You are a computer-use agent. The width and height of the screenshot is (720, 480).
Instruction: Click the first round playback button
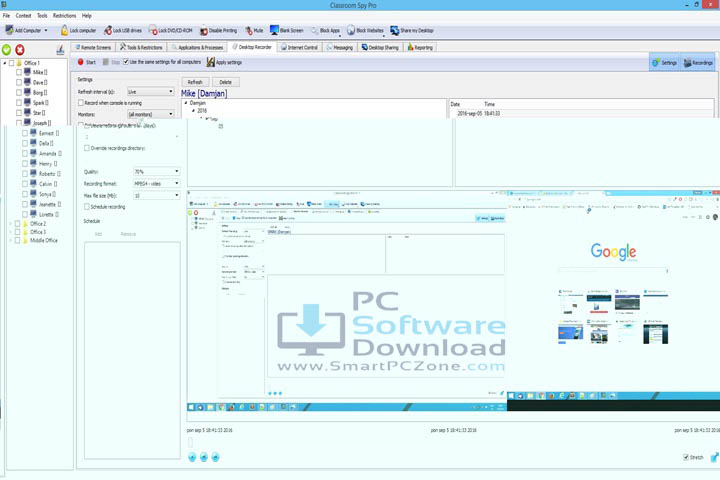pos(192,457)
